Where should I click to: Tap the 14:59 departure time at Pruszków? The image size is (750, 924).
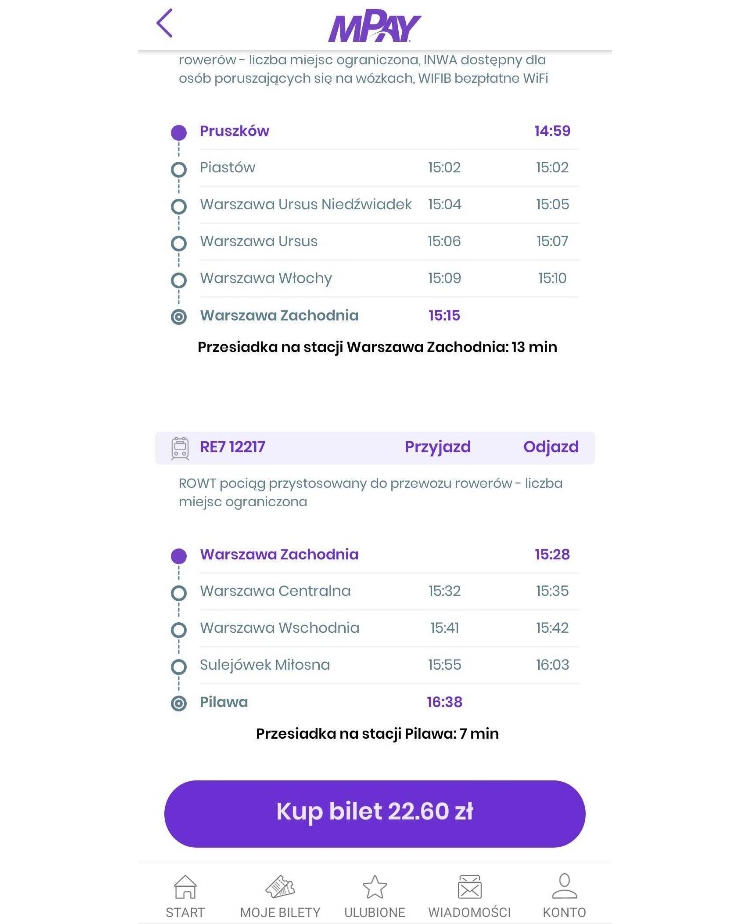pos(553,131)
